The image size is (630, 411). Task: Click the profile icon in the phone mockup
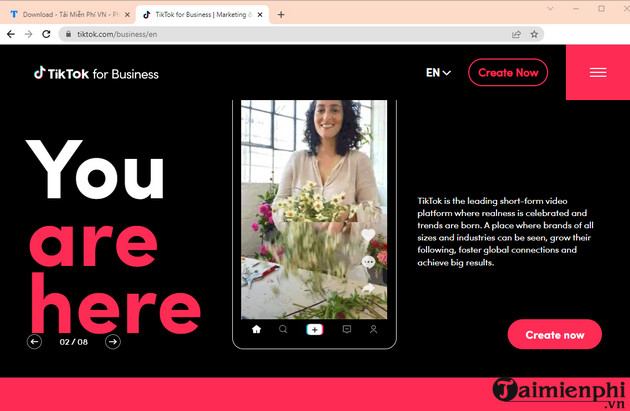pos(373,329)
